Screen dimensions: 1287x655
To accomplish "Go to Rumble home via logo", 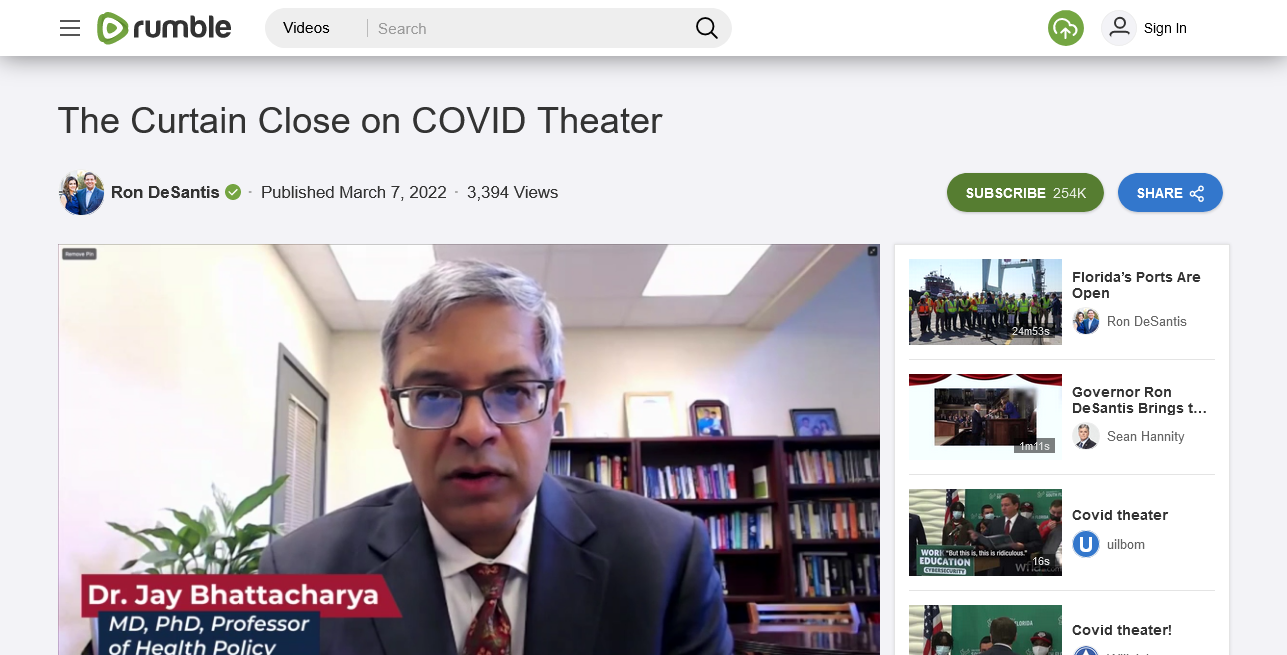I will pyautogui.click(x=164, y=28).
